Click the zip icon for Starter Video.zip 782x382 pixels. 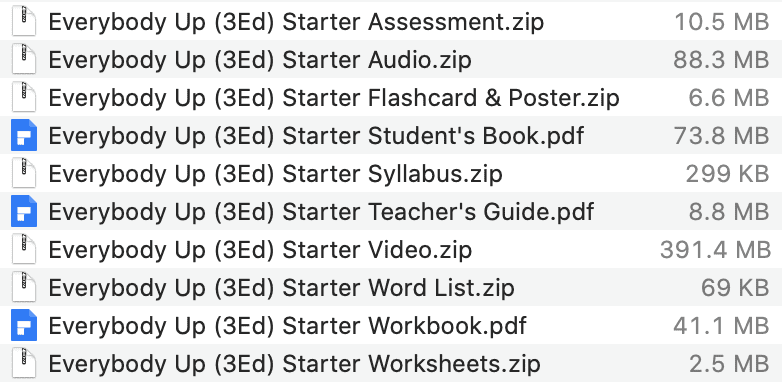pos(24,249)
